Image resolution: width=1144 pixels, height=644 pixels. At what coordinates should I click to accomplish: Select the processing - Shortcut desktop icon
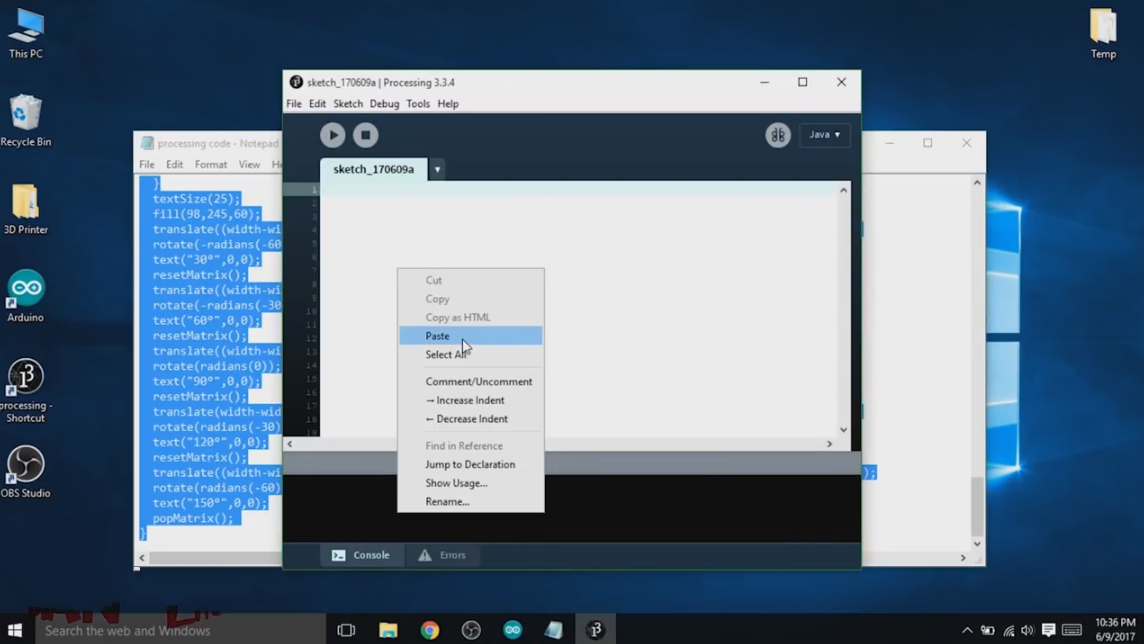[x=26, y=391]
